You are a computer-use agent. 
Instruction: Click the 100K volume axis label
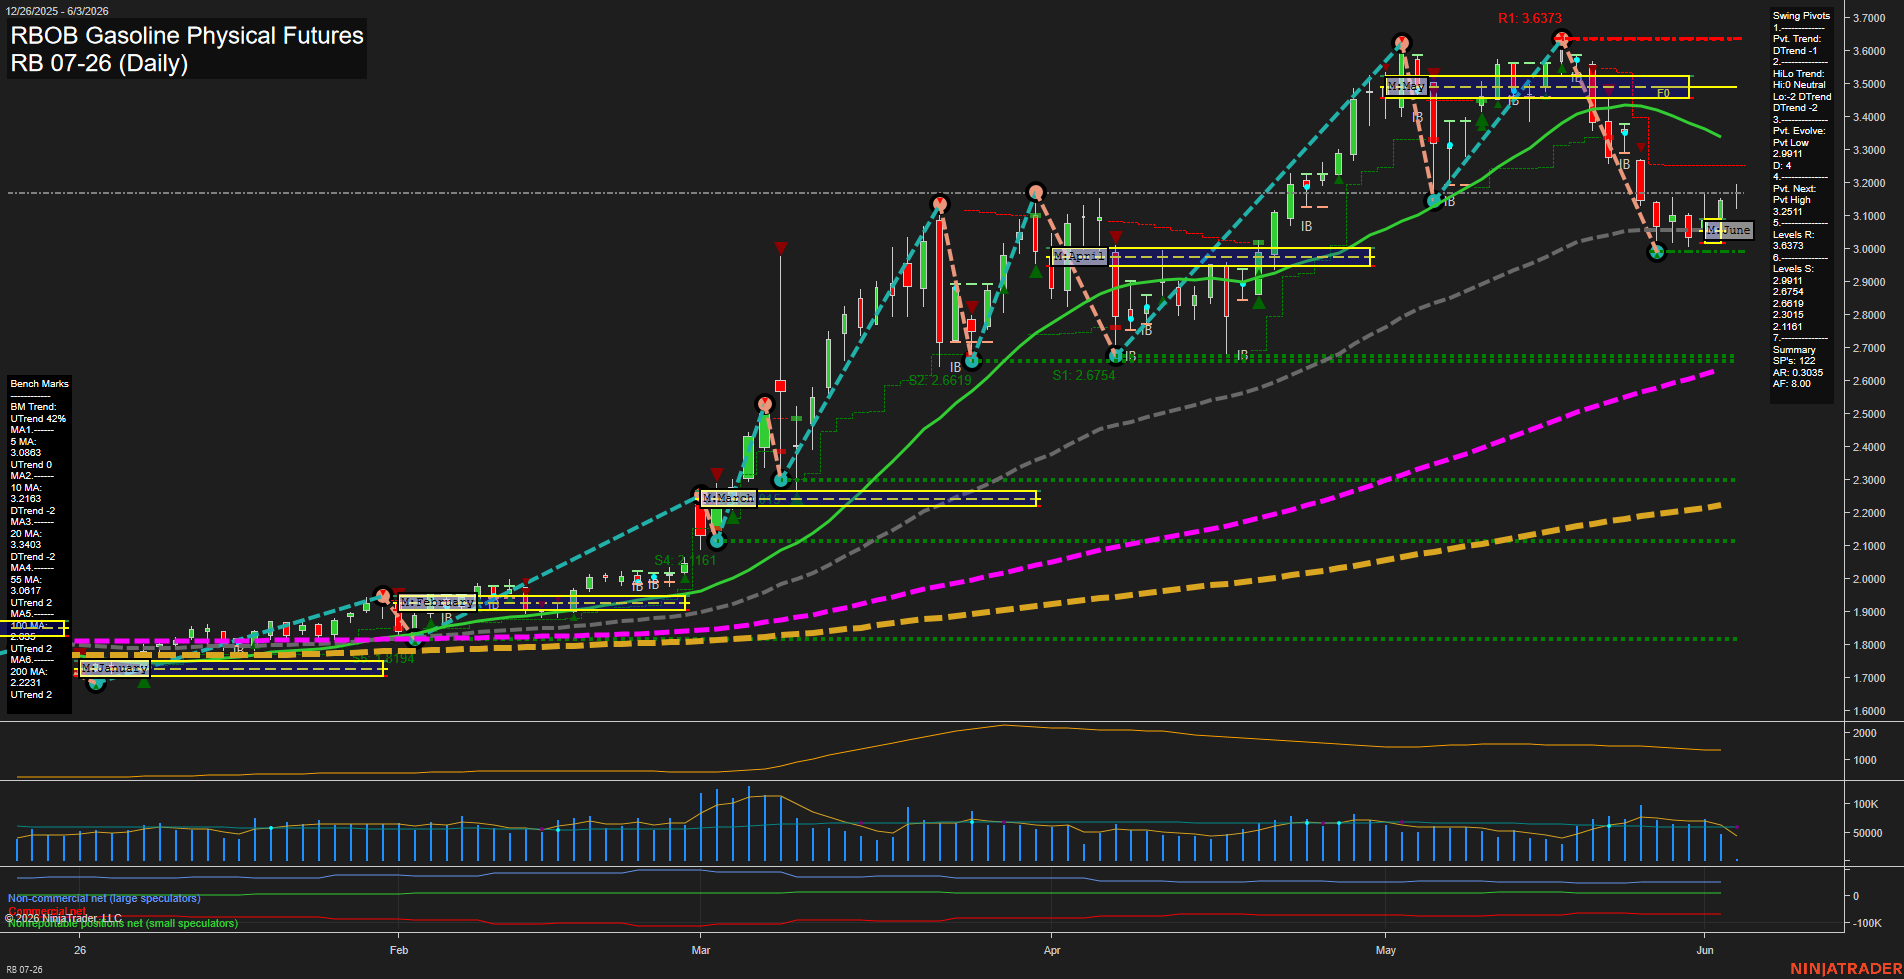coord(1866,804)
